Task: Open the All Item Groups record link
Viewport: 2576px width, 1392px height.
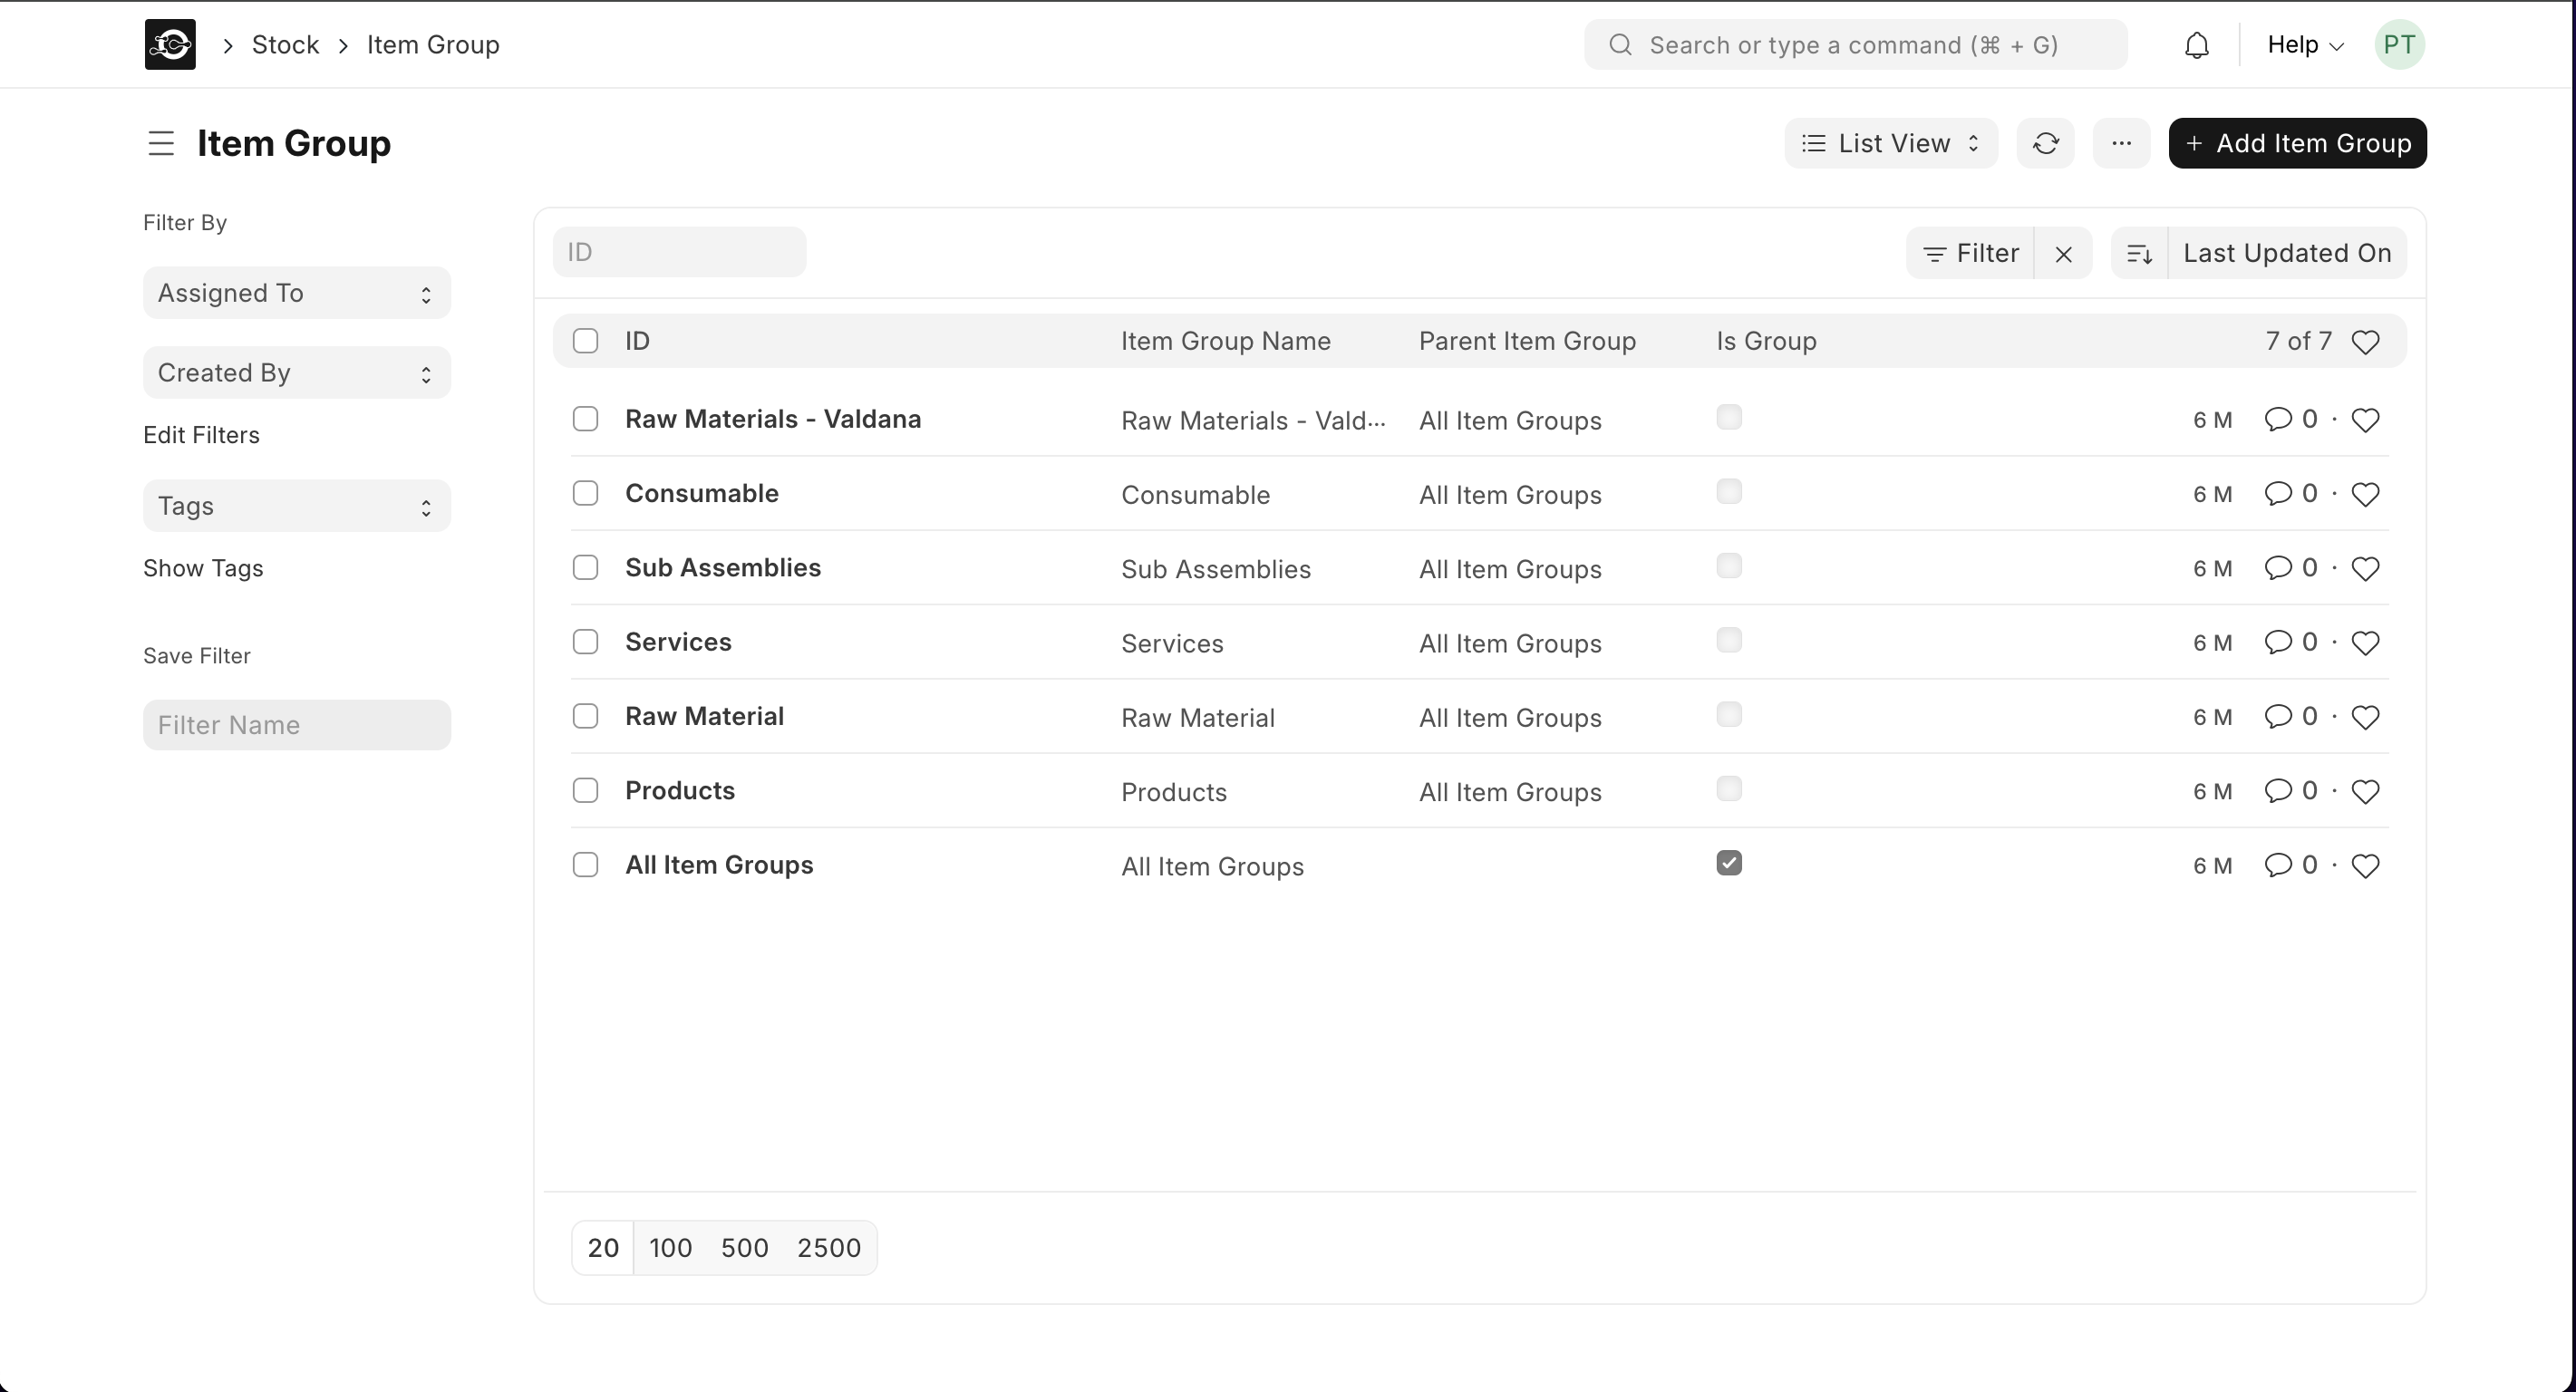Action: pos(719,864)
